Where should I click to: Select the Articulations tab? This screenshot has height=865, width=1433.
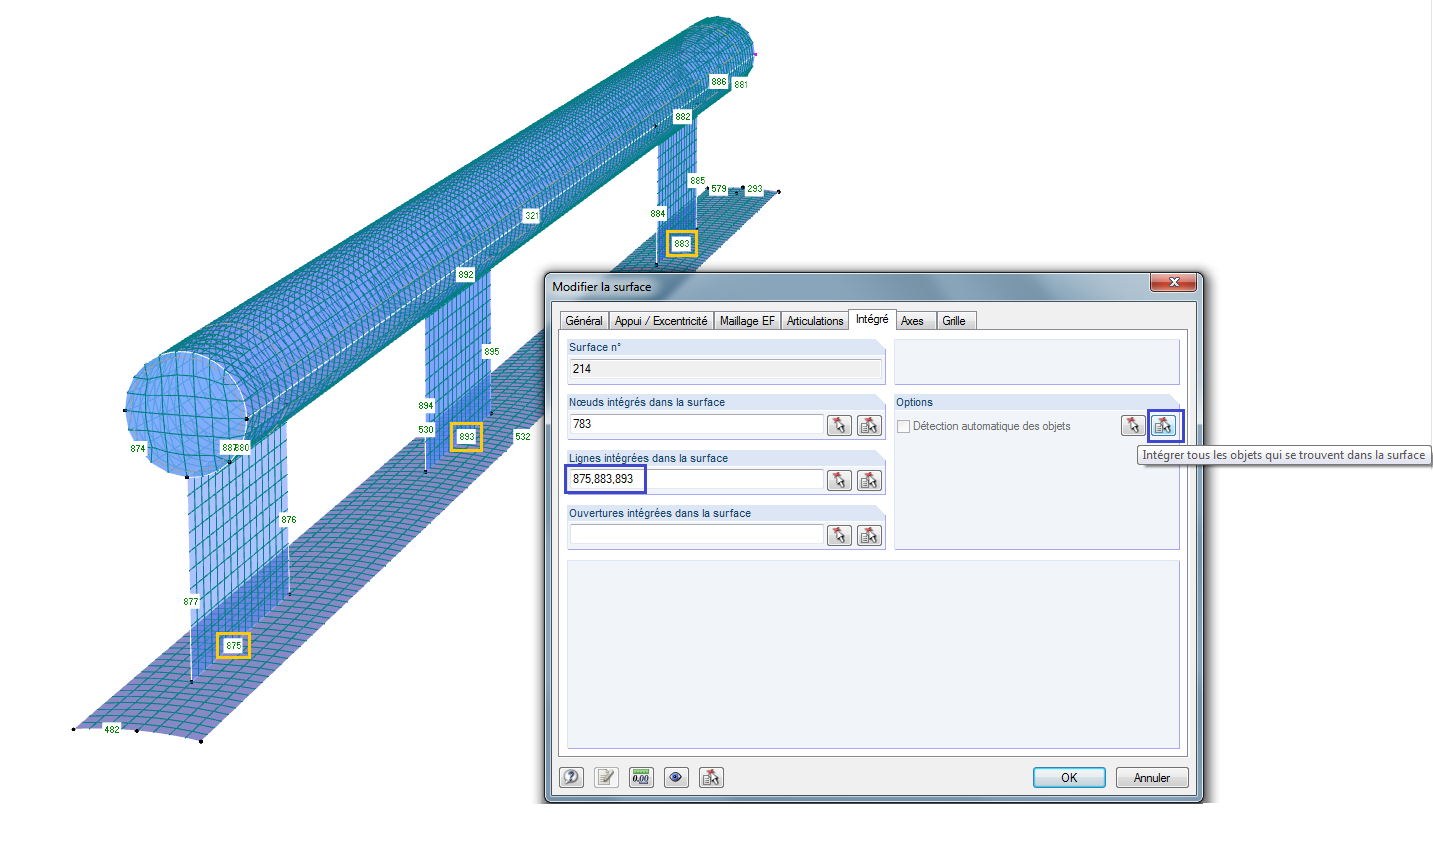click(x=815, y=321)
